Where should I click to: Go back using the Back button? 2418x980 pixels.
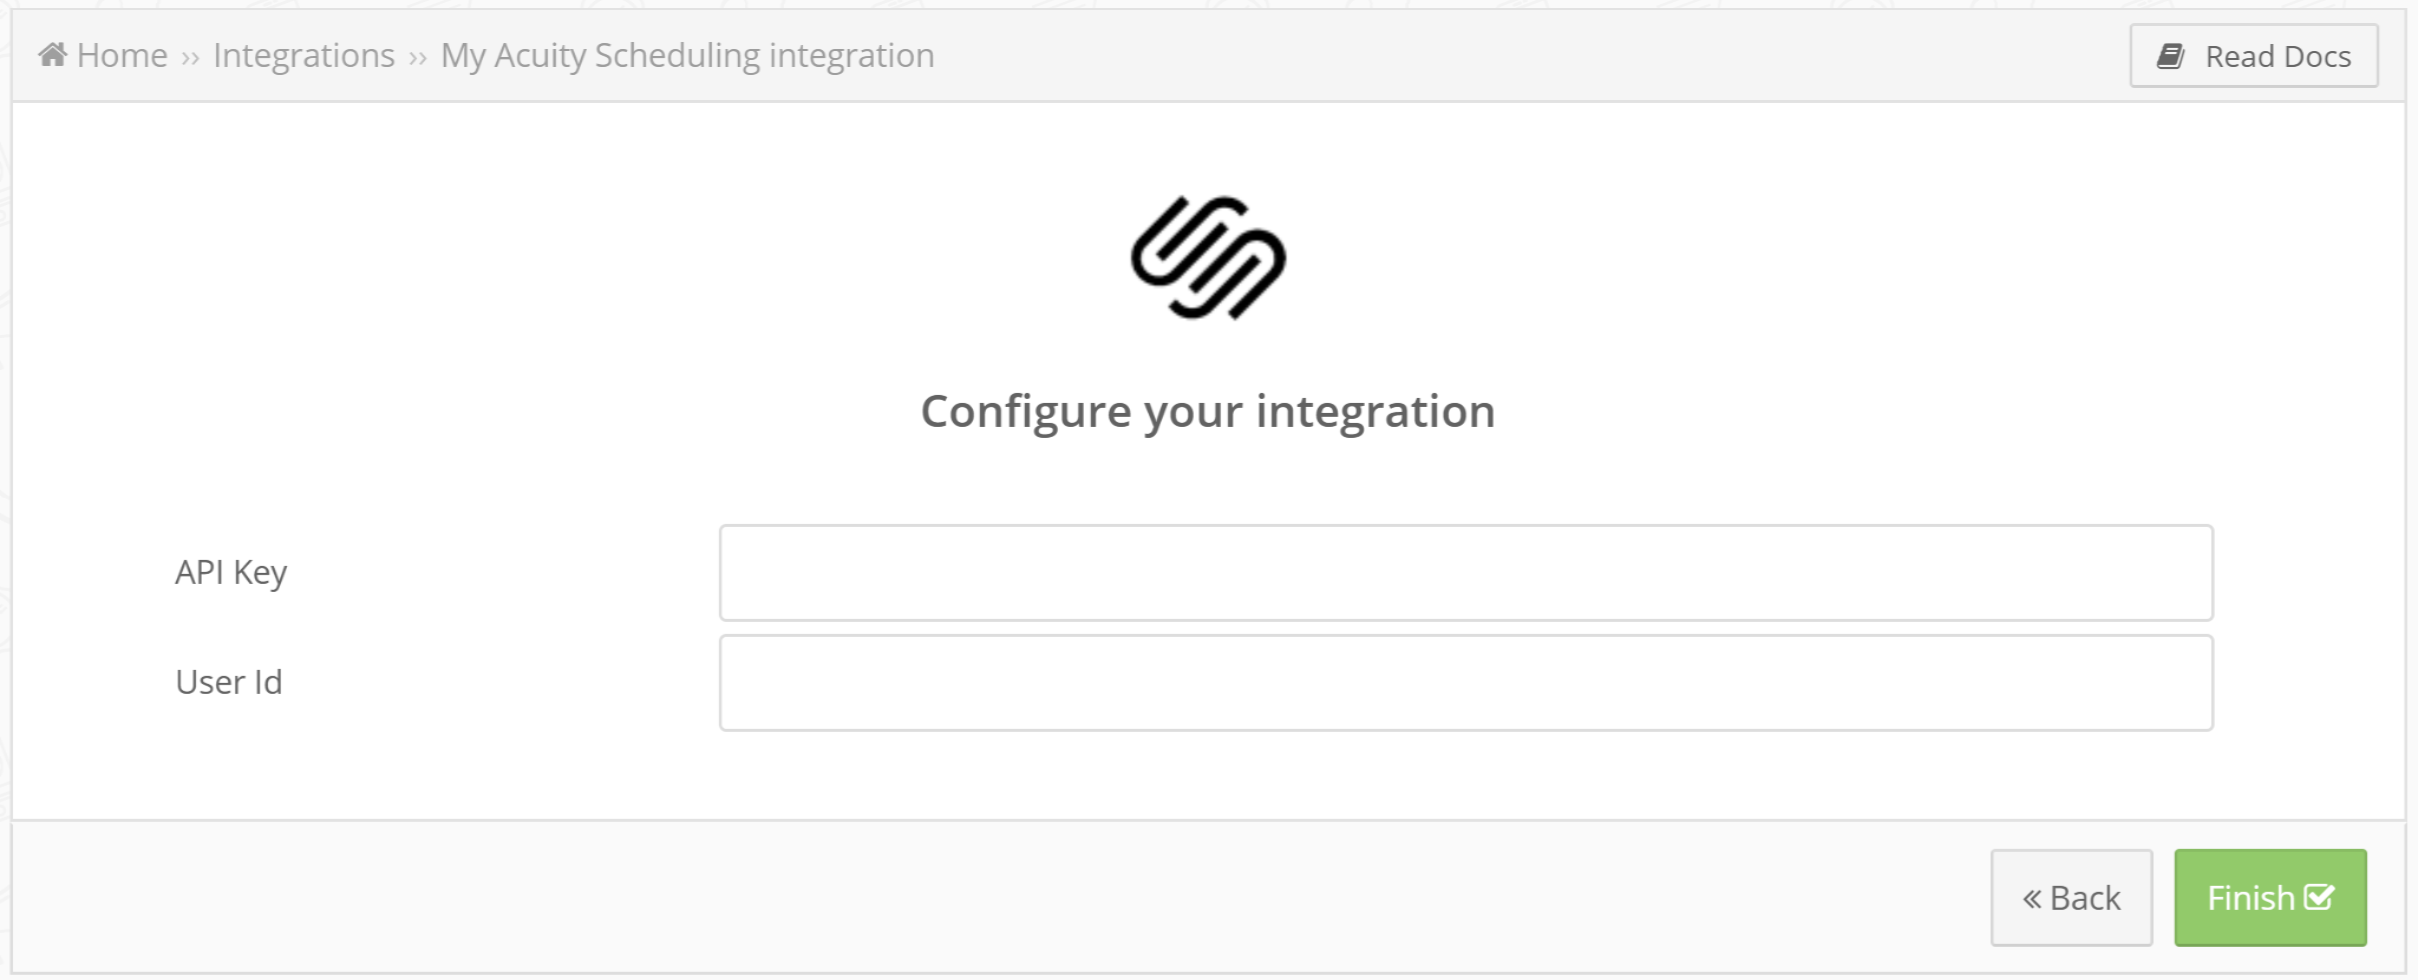(x=2072, y=898)
